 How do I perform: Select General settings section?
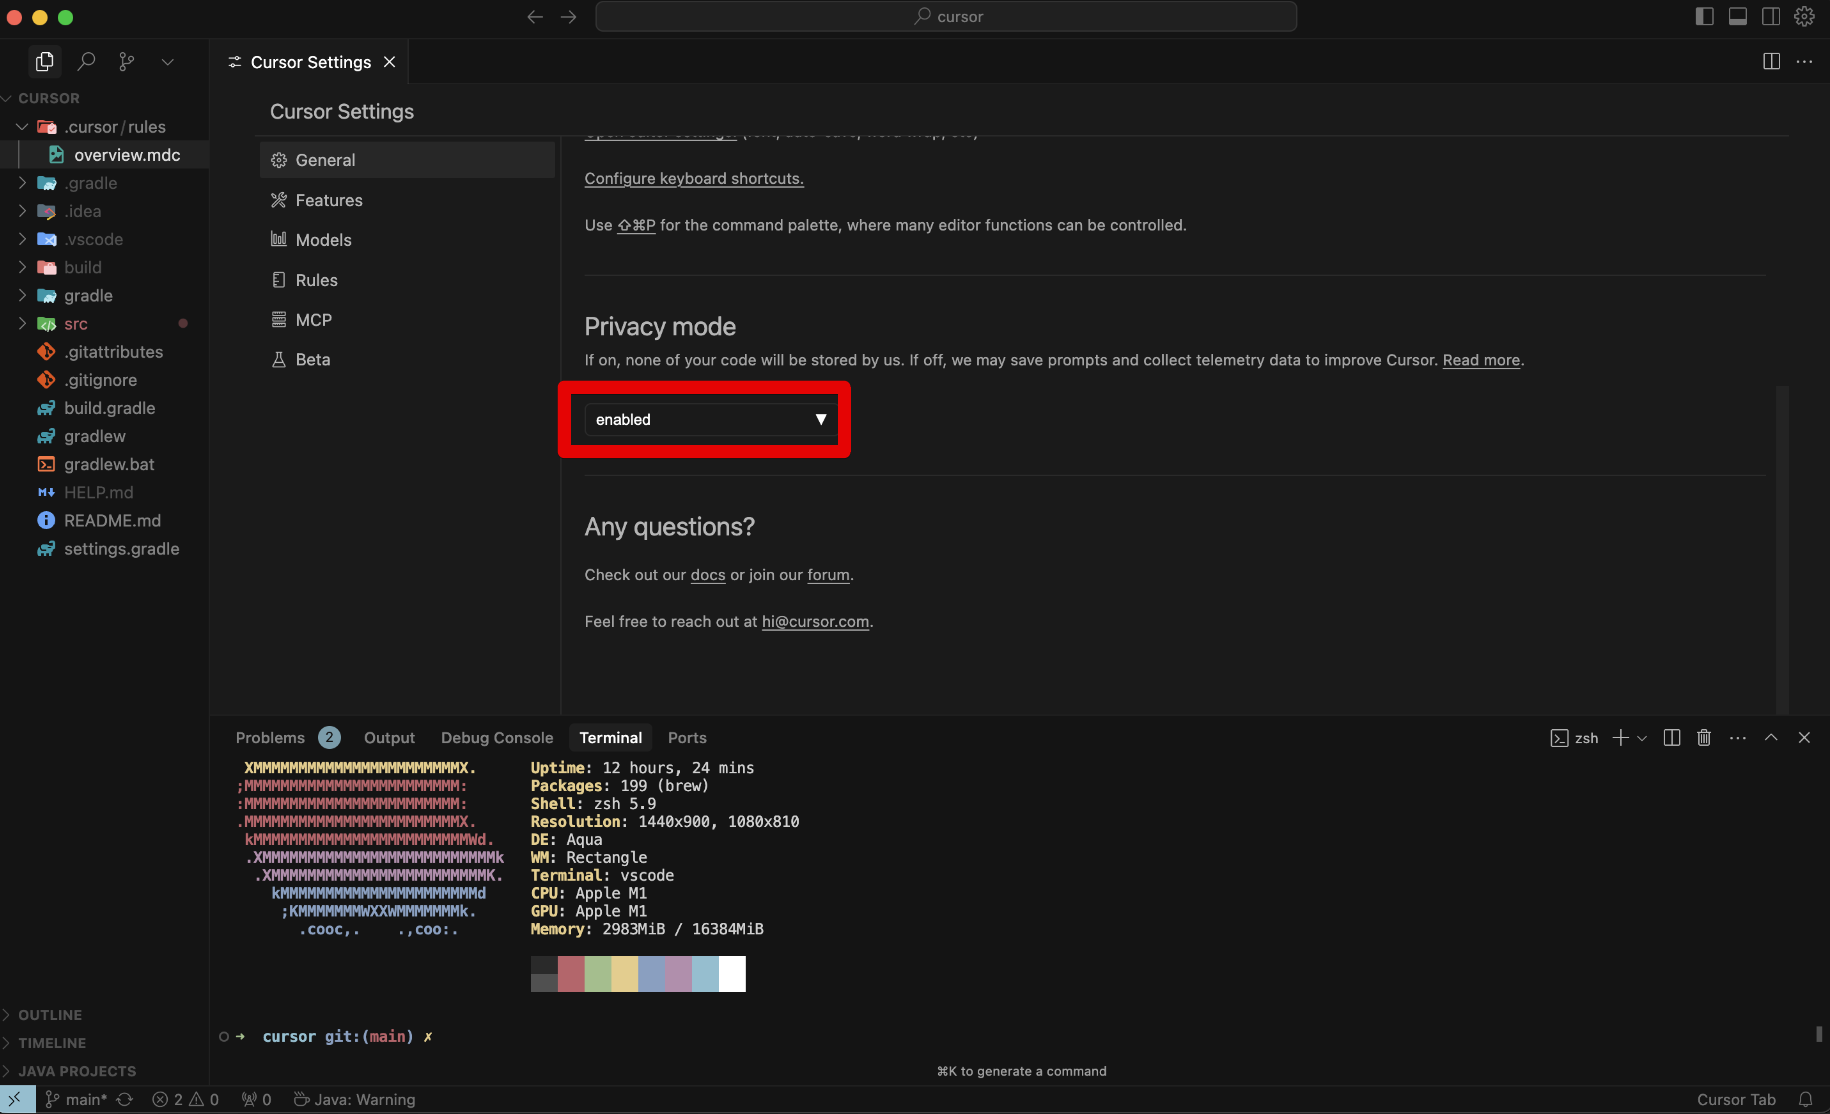(407, 160)
